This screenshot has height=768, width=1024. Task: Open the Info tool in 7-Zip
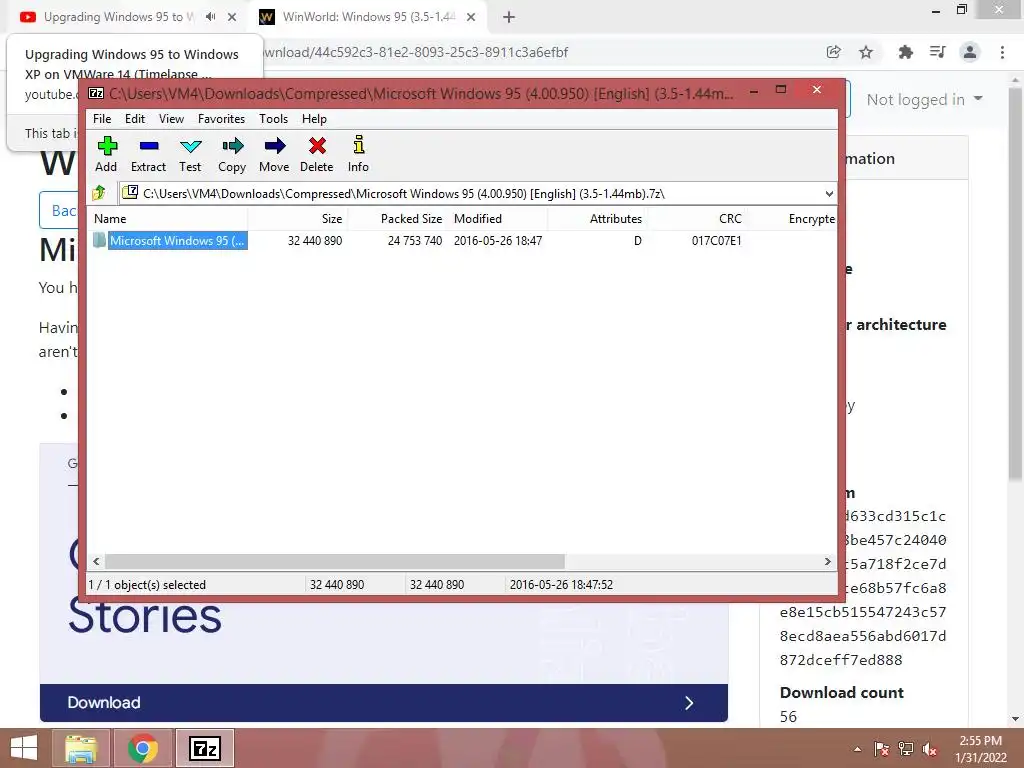[358, 154]
